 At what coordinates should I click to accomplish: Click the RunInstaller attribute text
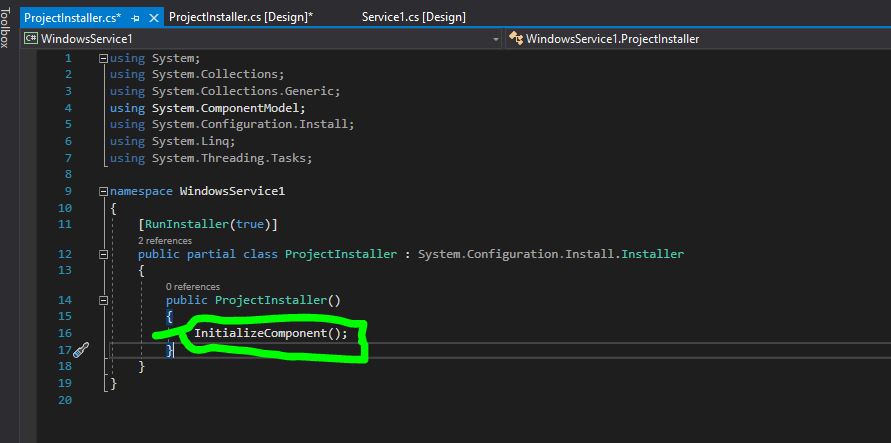186,224
